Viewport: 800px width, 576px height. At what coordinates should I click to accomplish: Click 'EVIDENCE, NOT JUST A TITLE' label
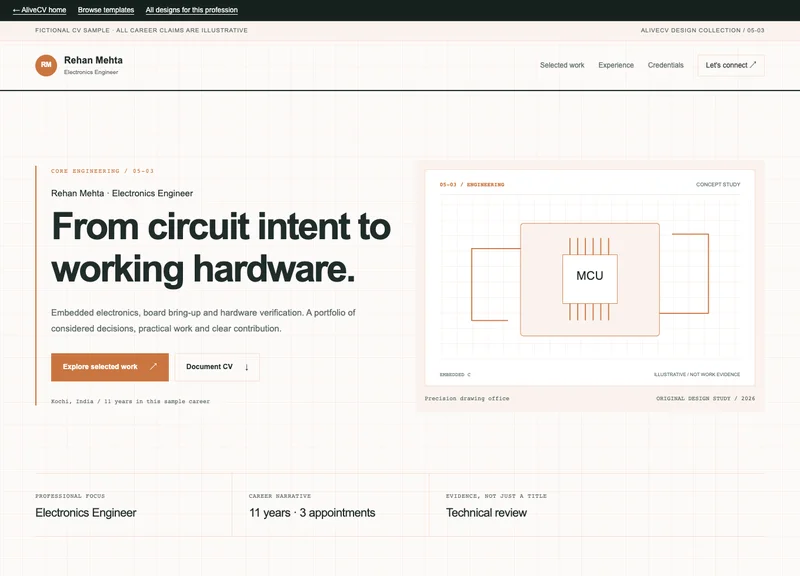click(x=496, y=496)
